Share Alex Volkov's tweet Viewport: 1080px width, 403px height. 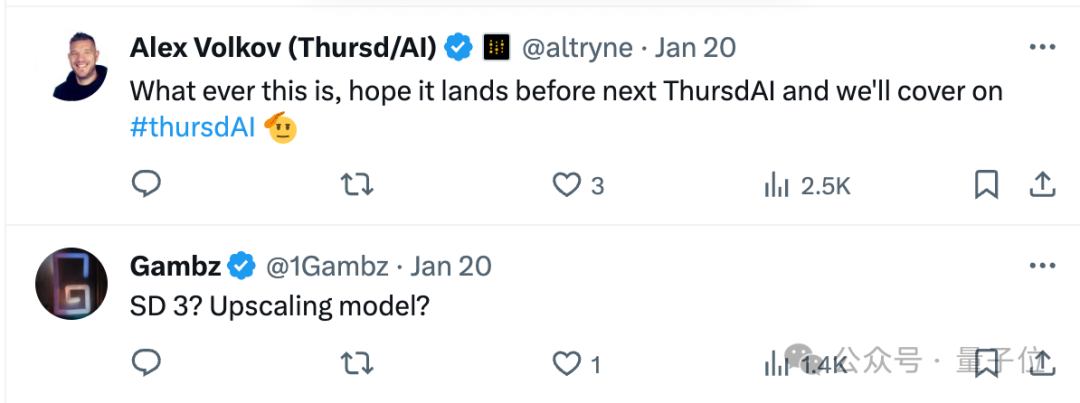point(1042,184)
